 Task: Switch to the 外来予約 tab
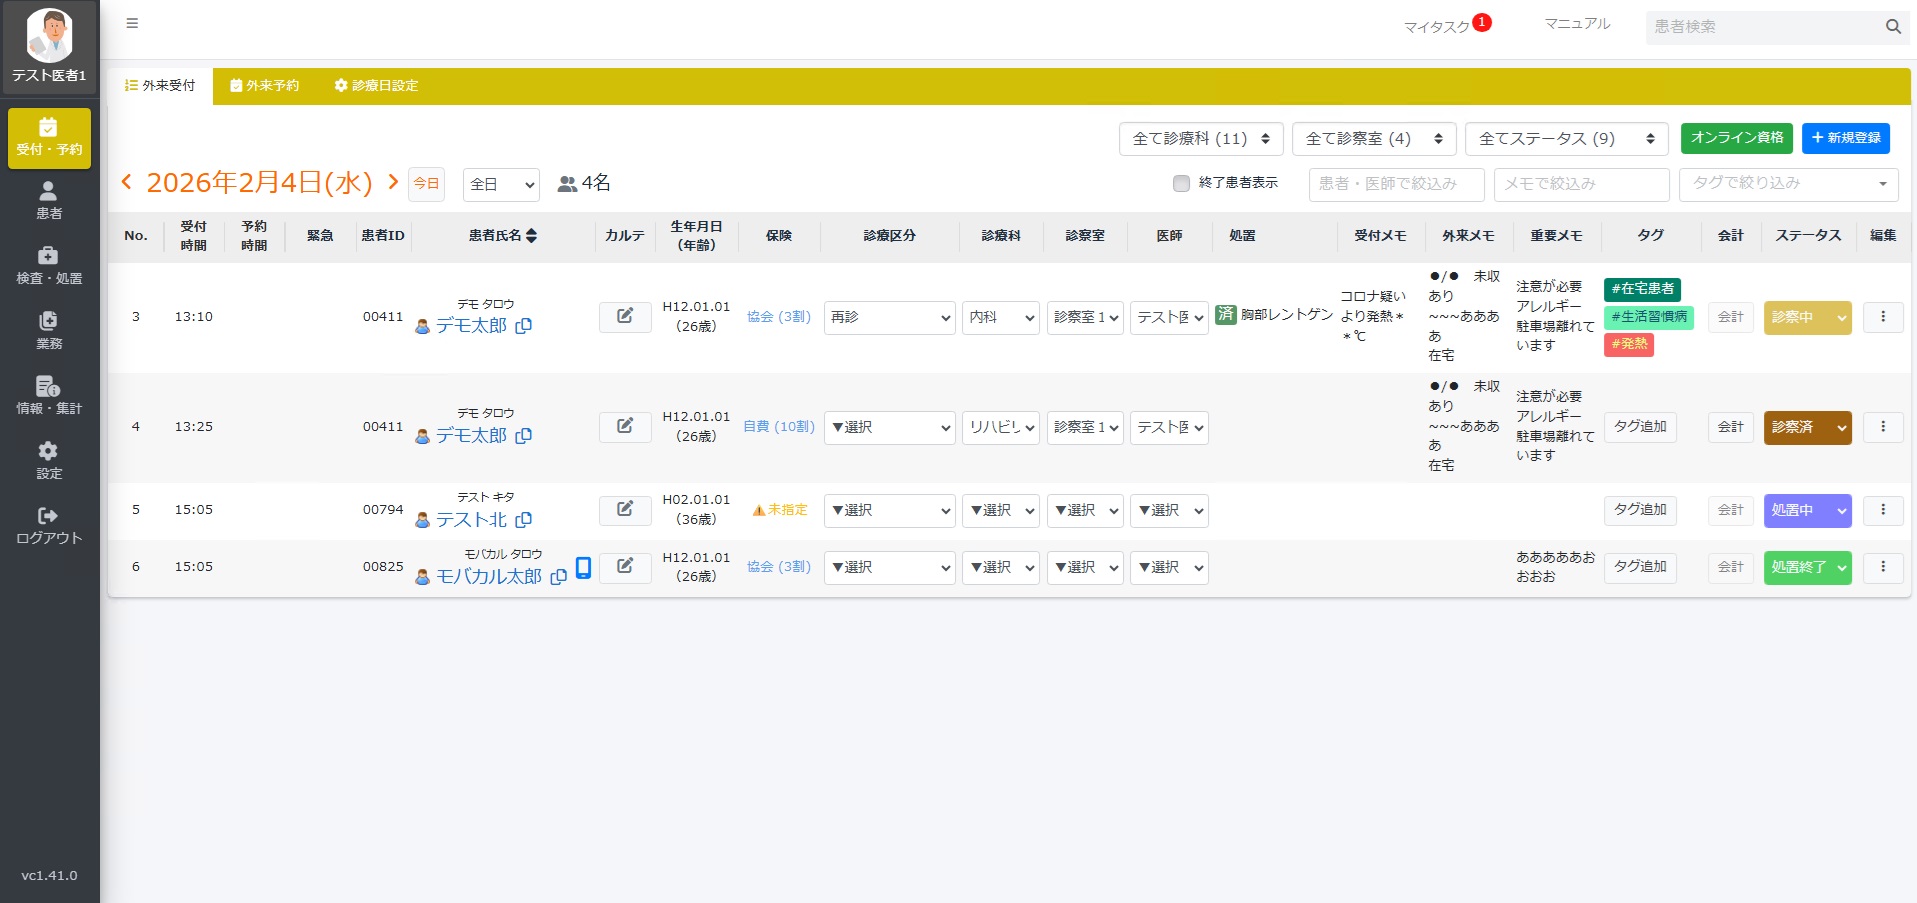(x=264, y=86)
